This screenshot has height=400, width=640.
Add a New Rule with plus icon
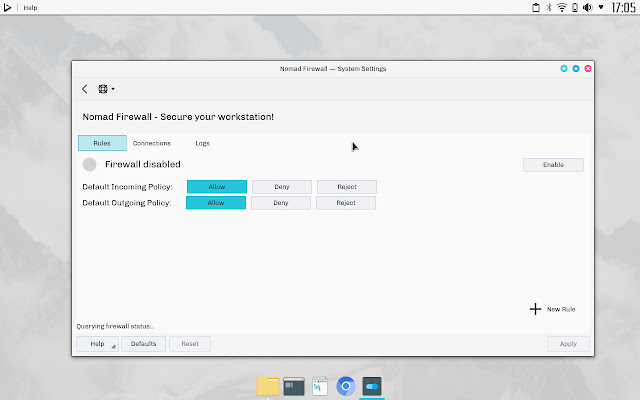552,309
